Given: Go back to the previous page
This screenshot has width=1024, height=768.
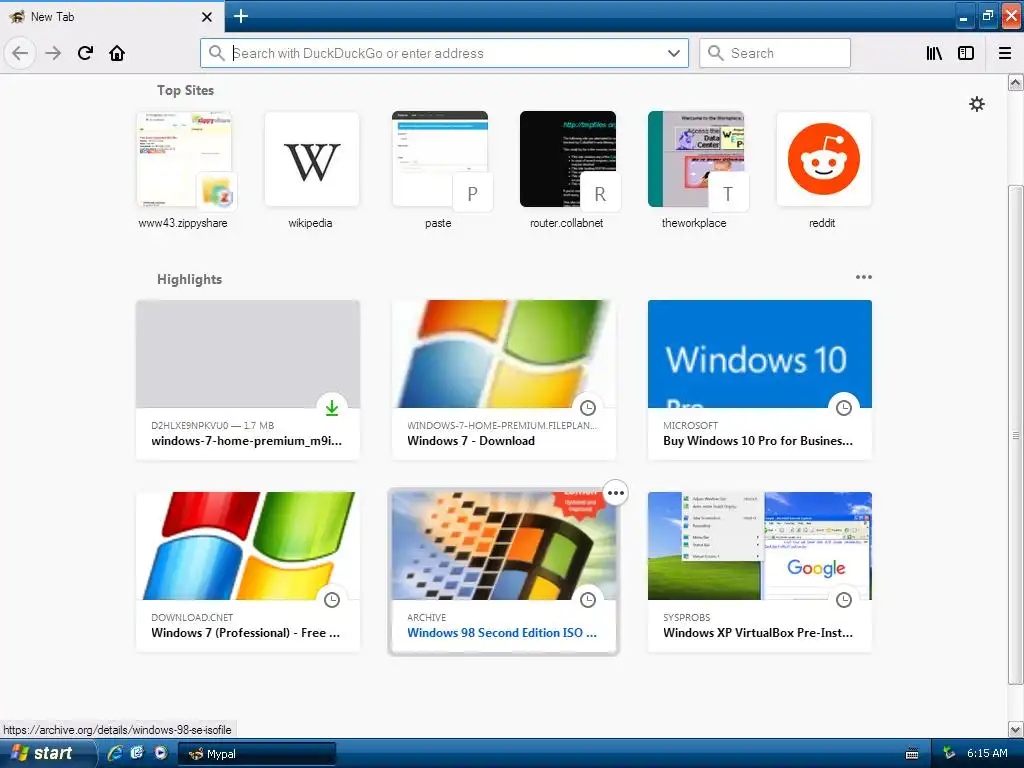Looking at the screenshot, I should coord(20,53).
